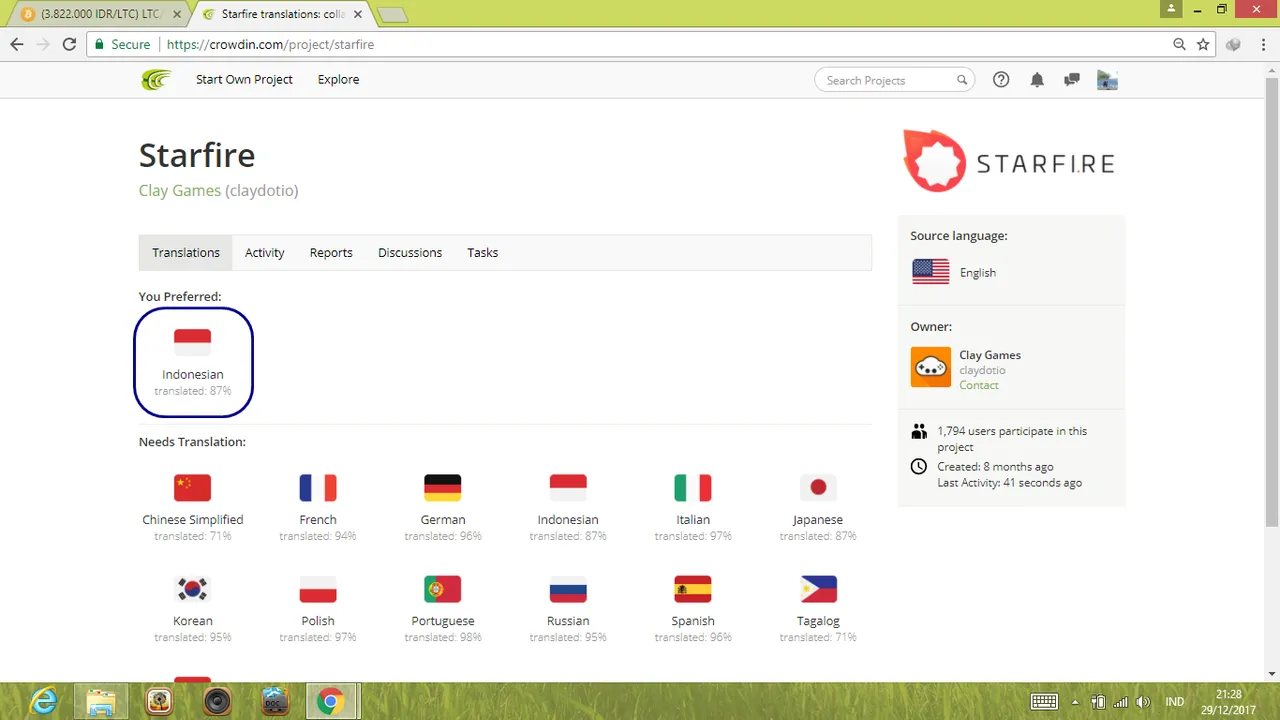The width and height of the screenshot is (1280, 720).
Task: Click Contact link for owner
Action: [979, 385]
